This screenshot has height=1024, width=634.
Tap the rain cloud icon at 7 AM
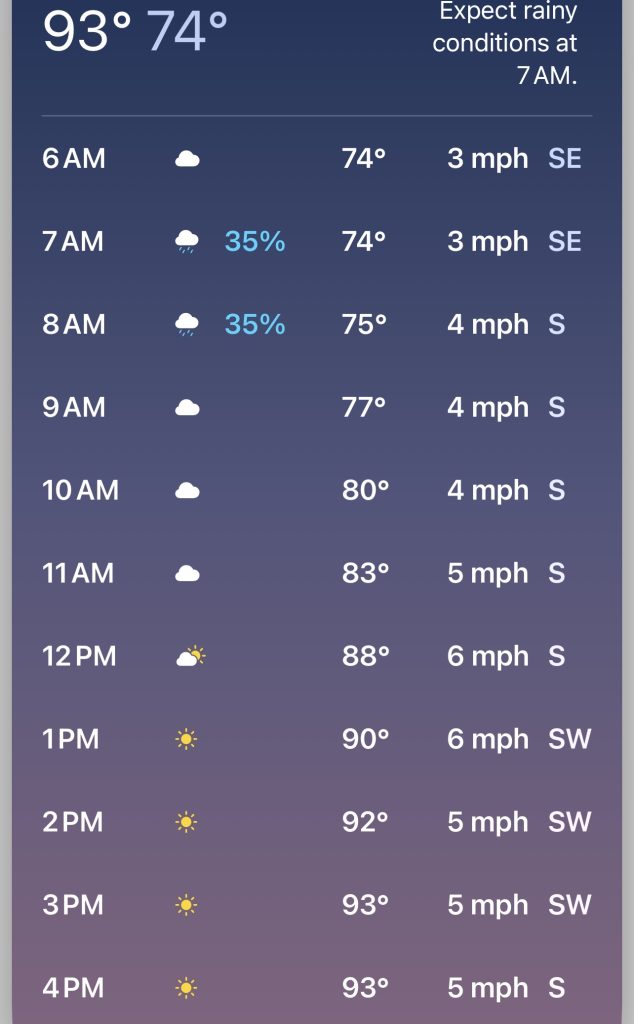point(187,241)
